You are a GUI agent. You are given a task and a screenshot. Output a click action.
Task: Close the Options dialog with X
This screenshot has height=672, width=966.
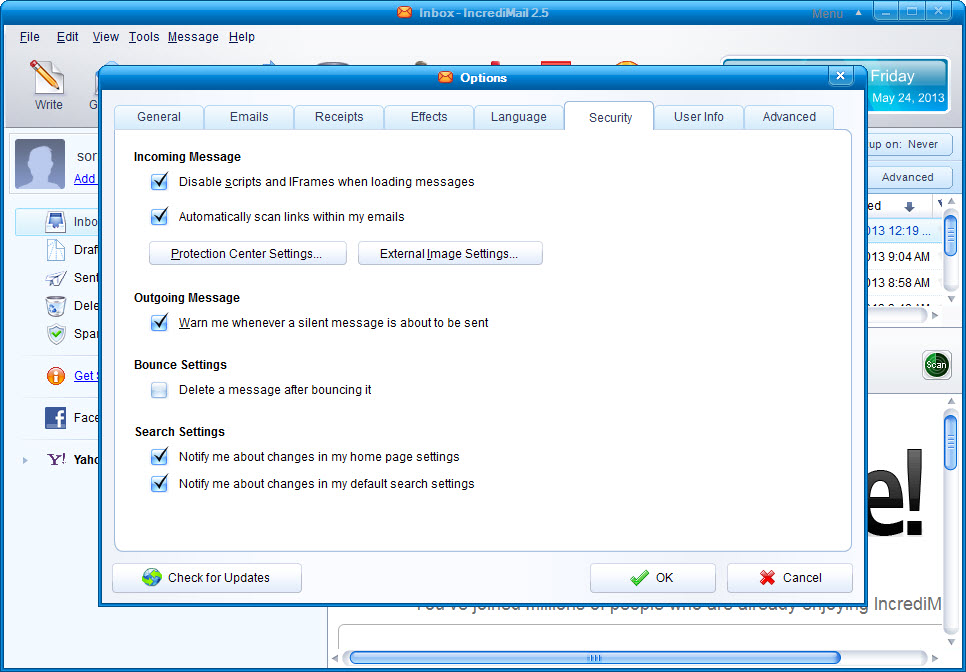[x=840, y=76]
